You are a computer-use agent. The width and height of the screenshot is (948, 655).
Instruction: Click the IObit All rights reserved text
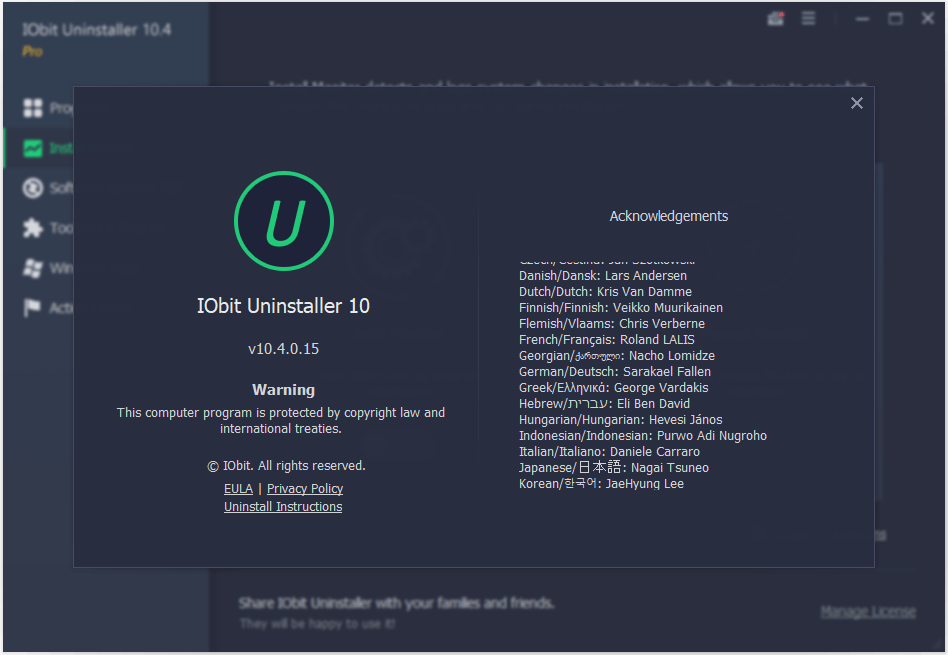[287, 466]
